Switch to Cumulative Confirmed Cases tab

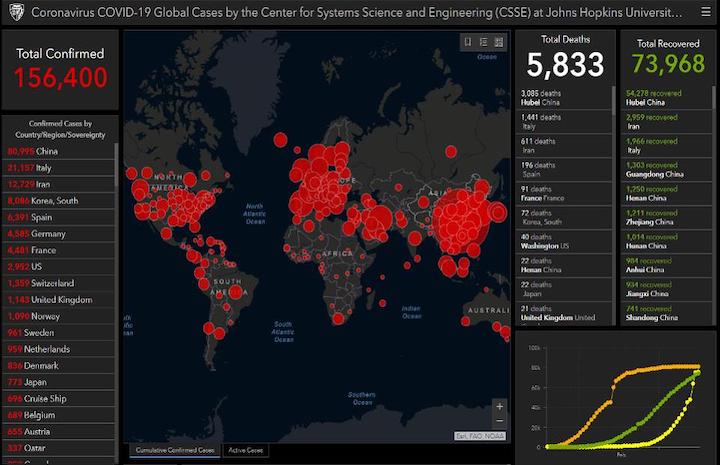pos(175,450)
